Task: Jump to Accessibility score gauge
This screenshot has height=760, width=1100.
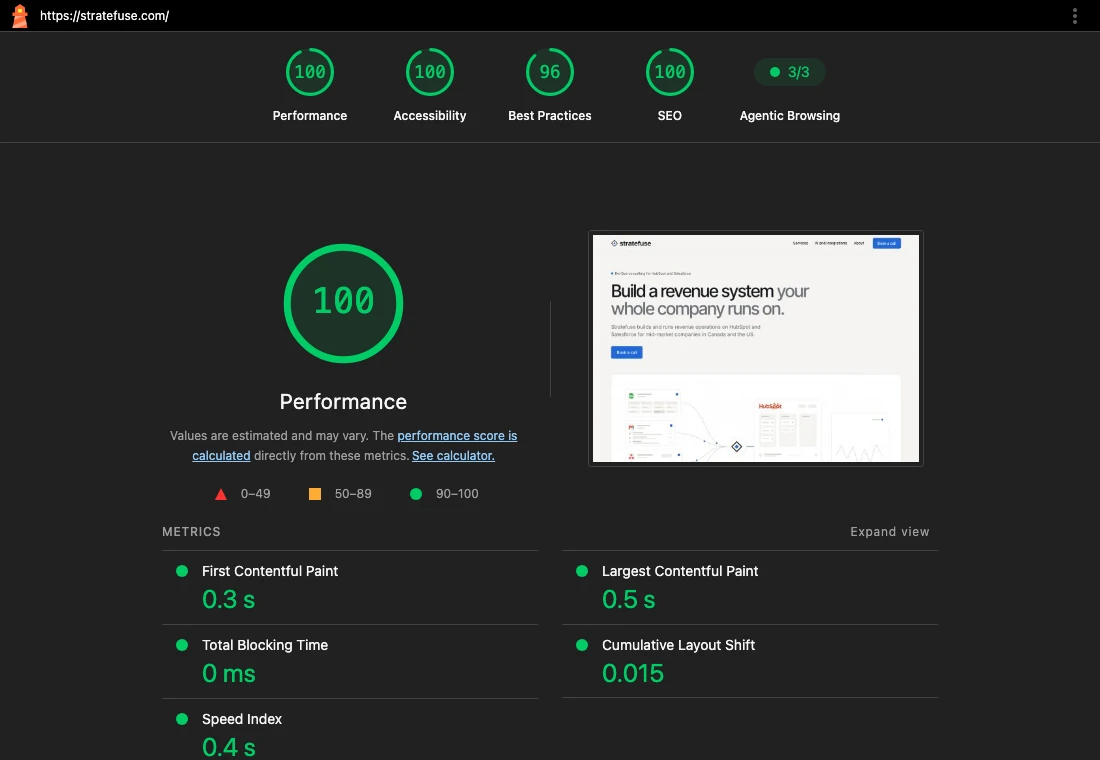Action: coord(429,72)
